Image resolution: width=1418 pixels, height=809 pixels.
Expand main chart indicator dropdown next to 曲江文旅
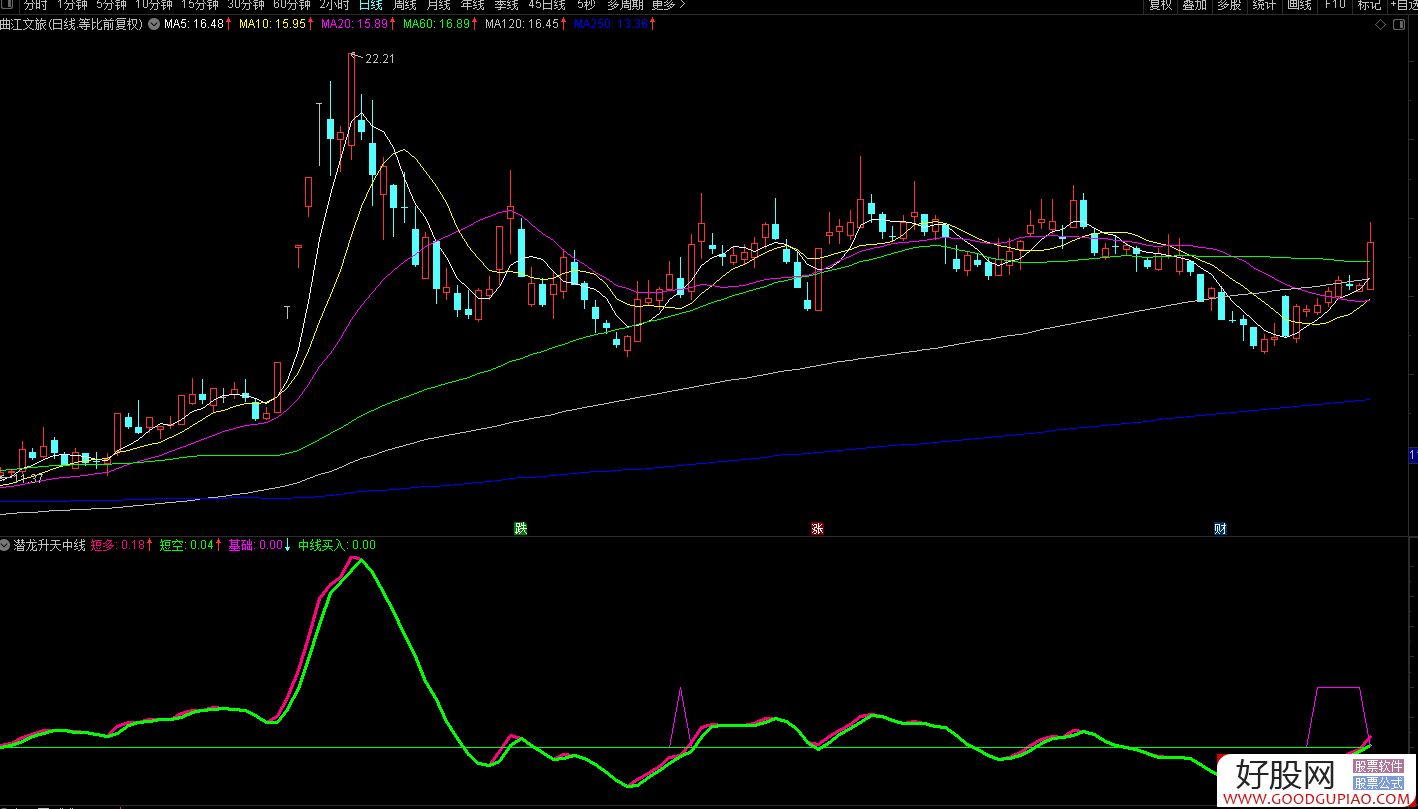tap(153, 24)
